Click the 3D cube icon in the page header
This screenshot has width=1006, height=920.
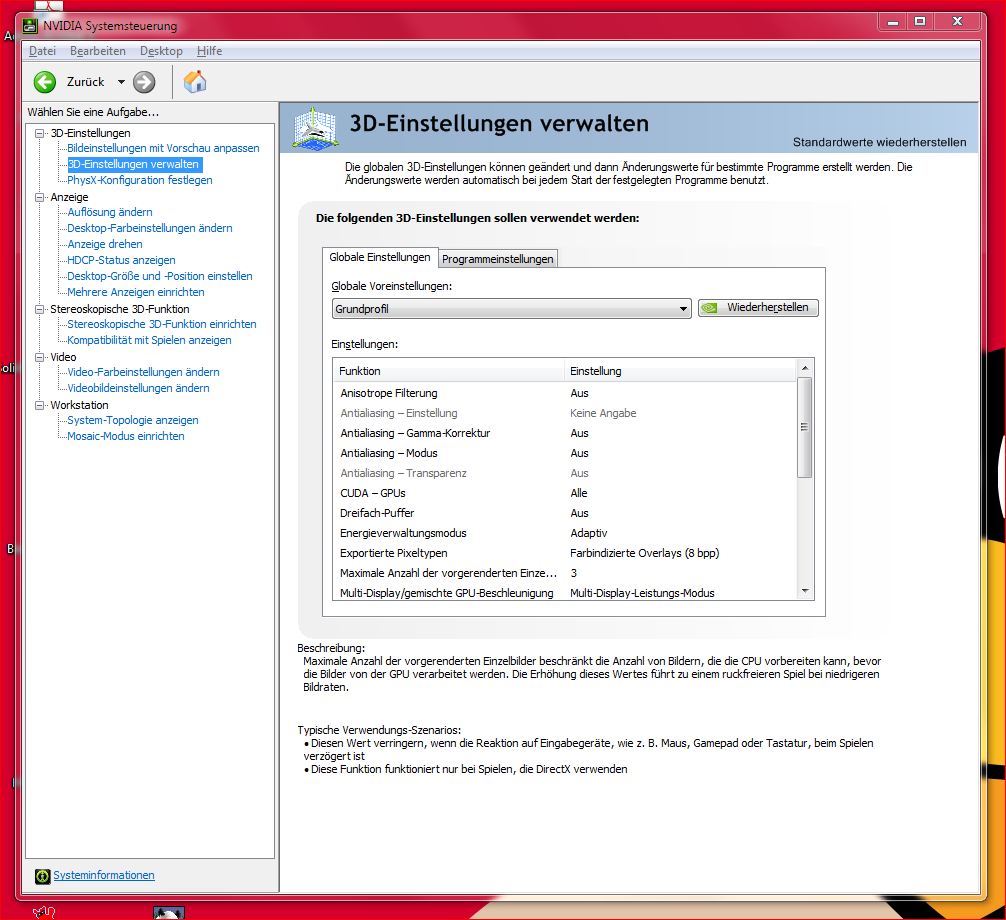(x=315, y=129)
